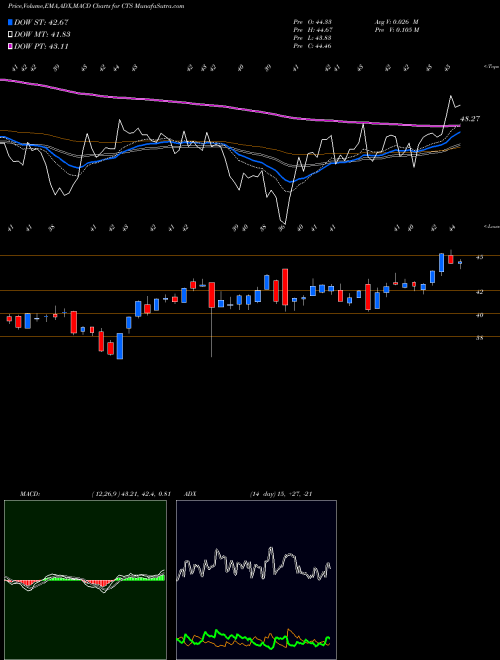Click the MACD histogram chart thumbnail

85,580
